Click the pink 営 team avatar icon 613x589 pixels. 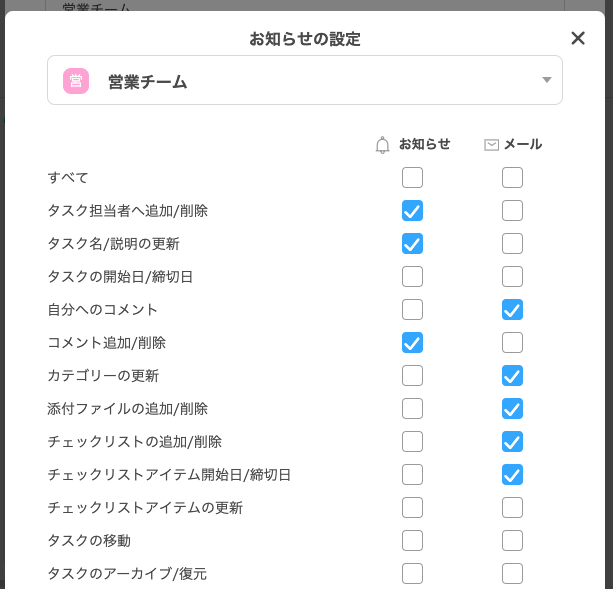76,81
